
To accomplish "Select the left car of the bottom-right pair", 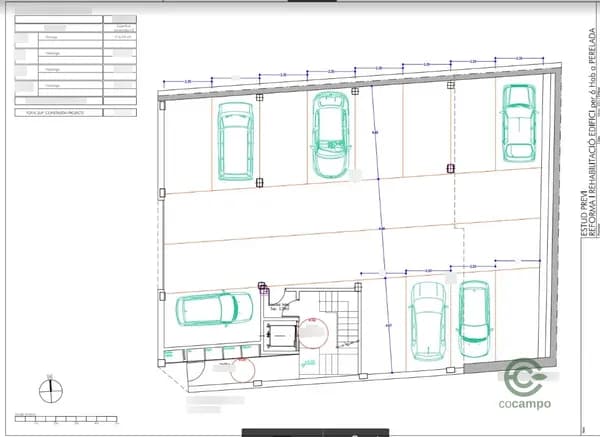I will [x=427, y=321].
